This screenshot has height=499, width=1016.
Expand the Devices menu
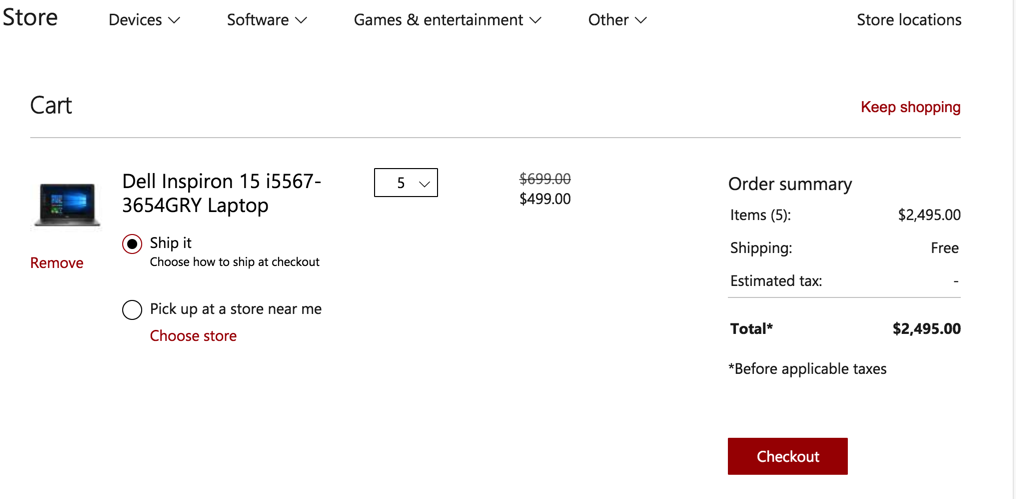coord(144,20)
